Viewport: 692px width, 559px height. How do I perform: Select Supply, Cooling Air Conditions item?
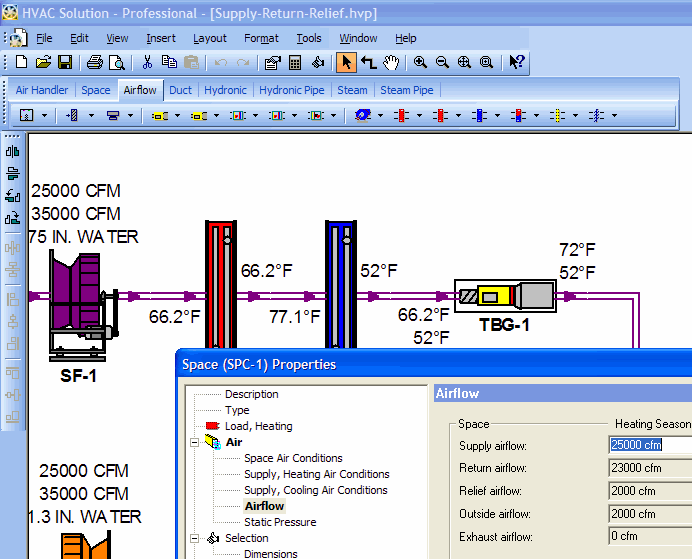(316, 490)
